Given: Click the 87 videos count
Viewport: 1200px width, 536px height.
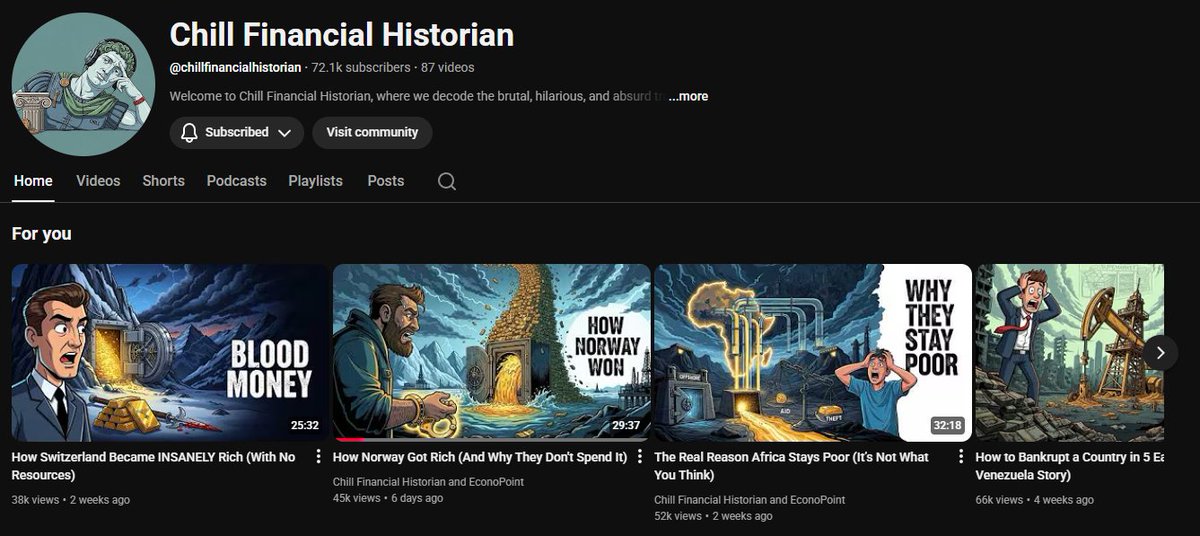Looking at the screenshot, I should click(447, 67).
